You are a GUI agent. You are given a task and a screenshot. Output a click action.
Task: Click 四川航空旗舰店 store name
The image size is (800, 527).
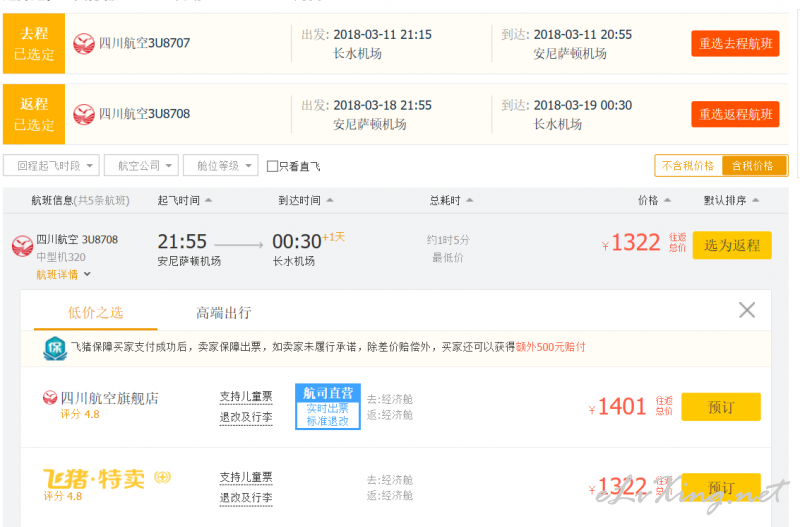click(x=110, y=398)
